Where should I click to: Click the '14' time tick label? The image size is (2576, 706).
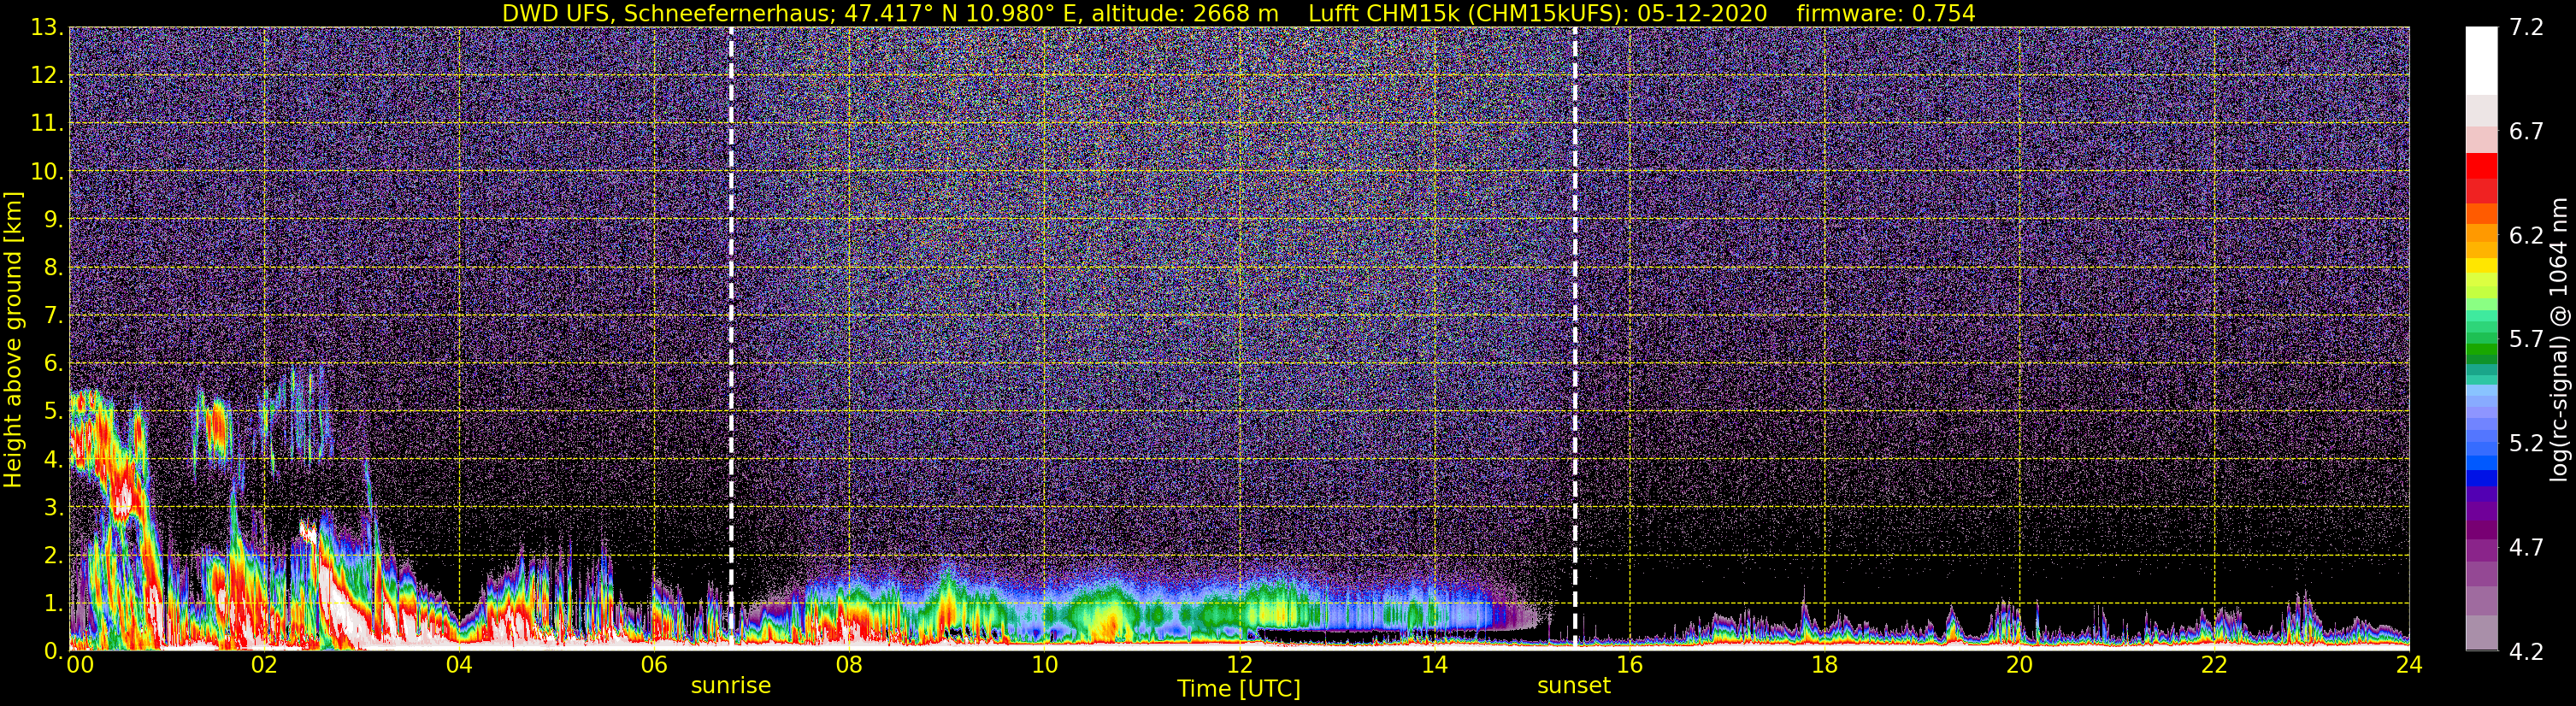pos(1434,665)
